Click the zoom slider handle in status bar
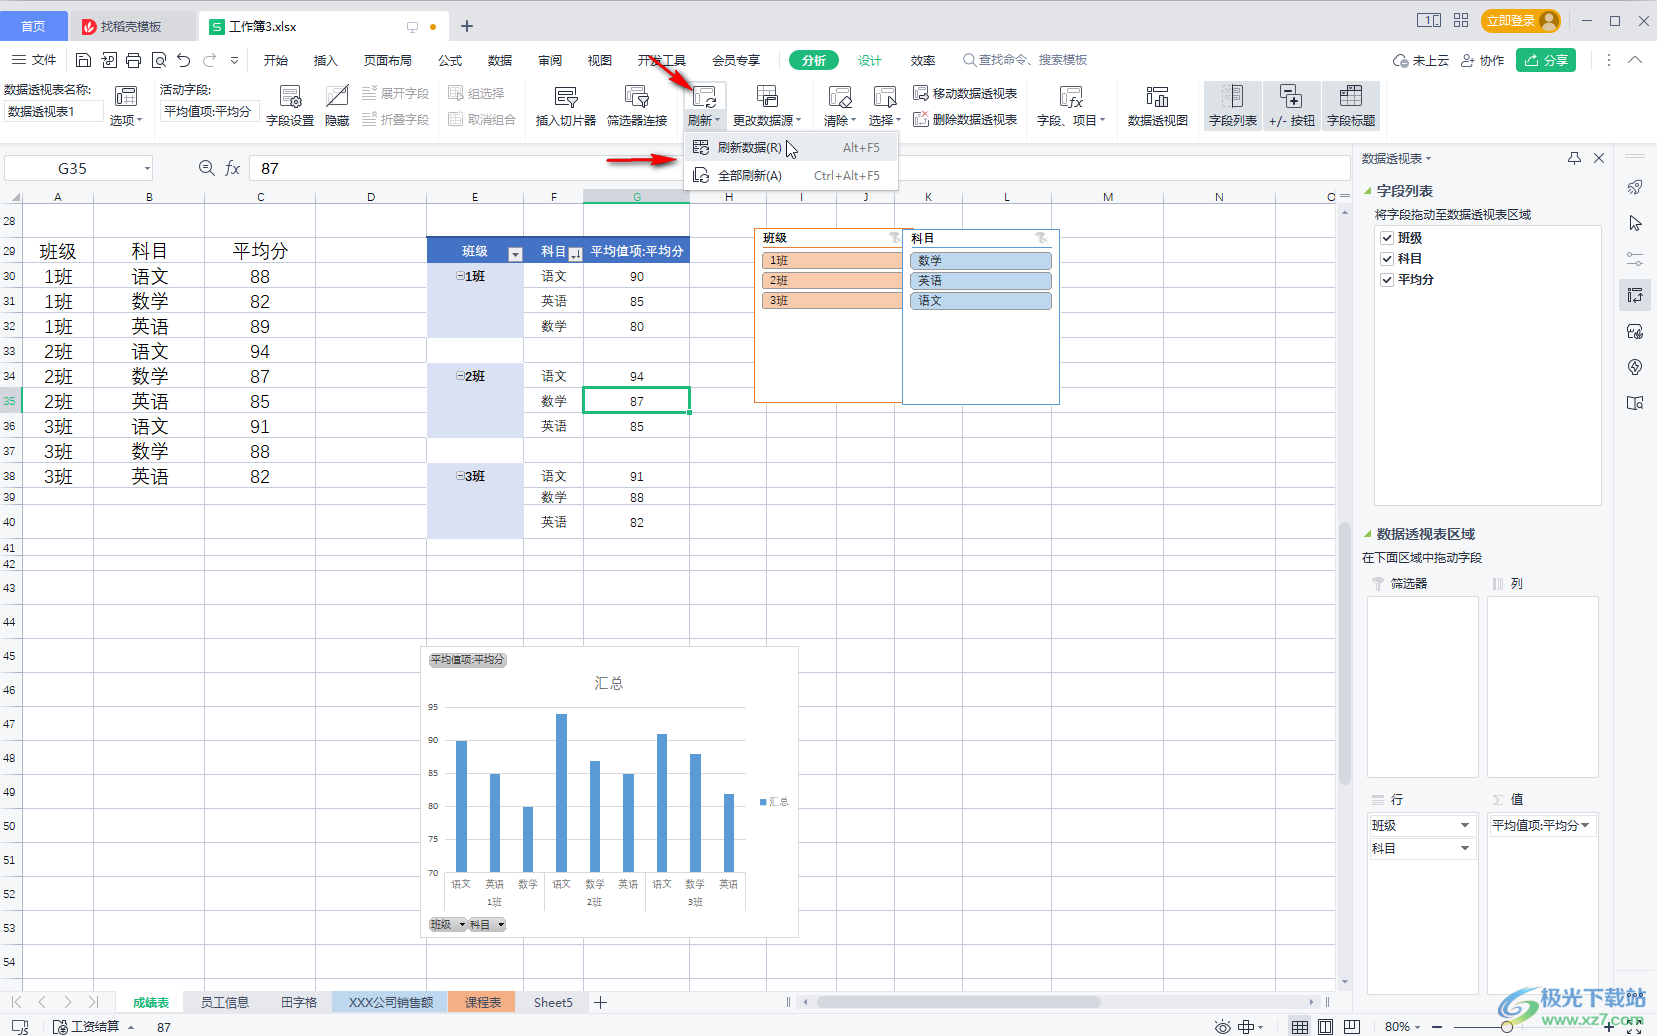Image resolution: width=1657 pixels, height=1036 pixels. coord(1506,1027)
